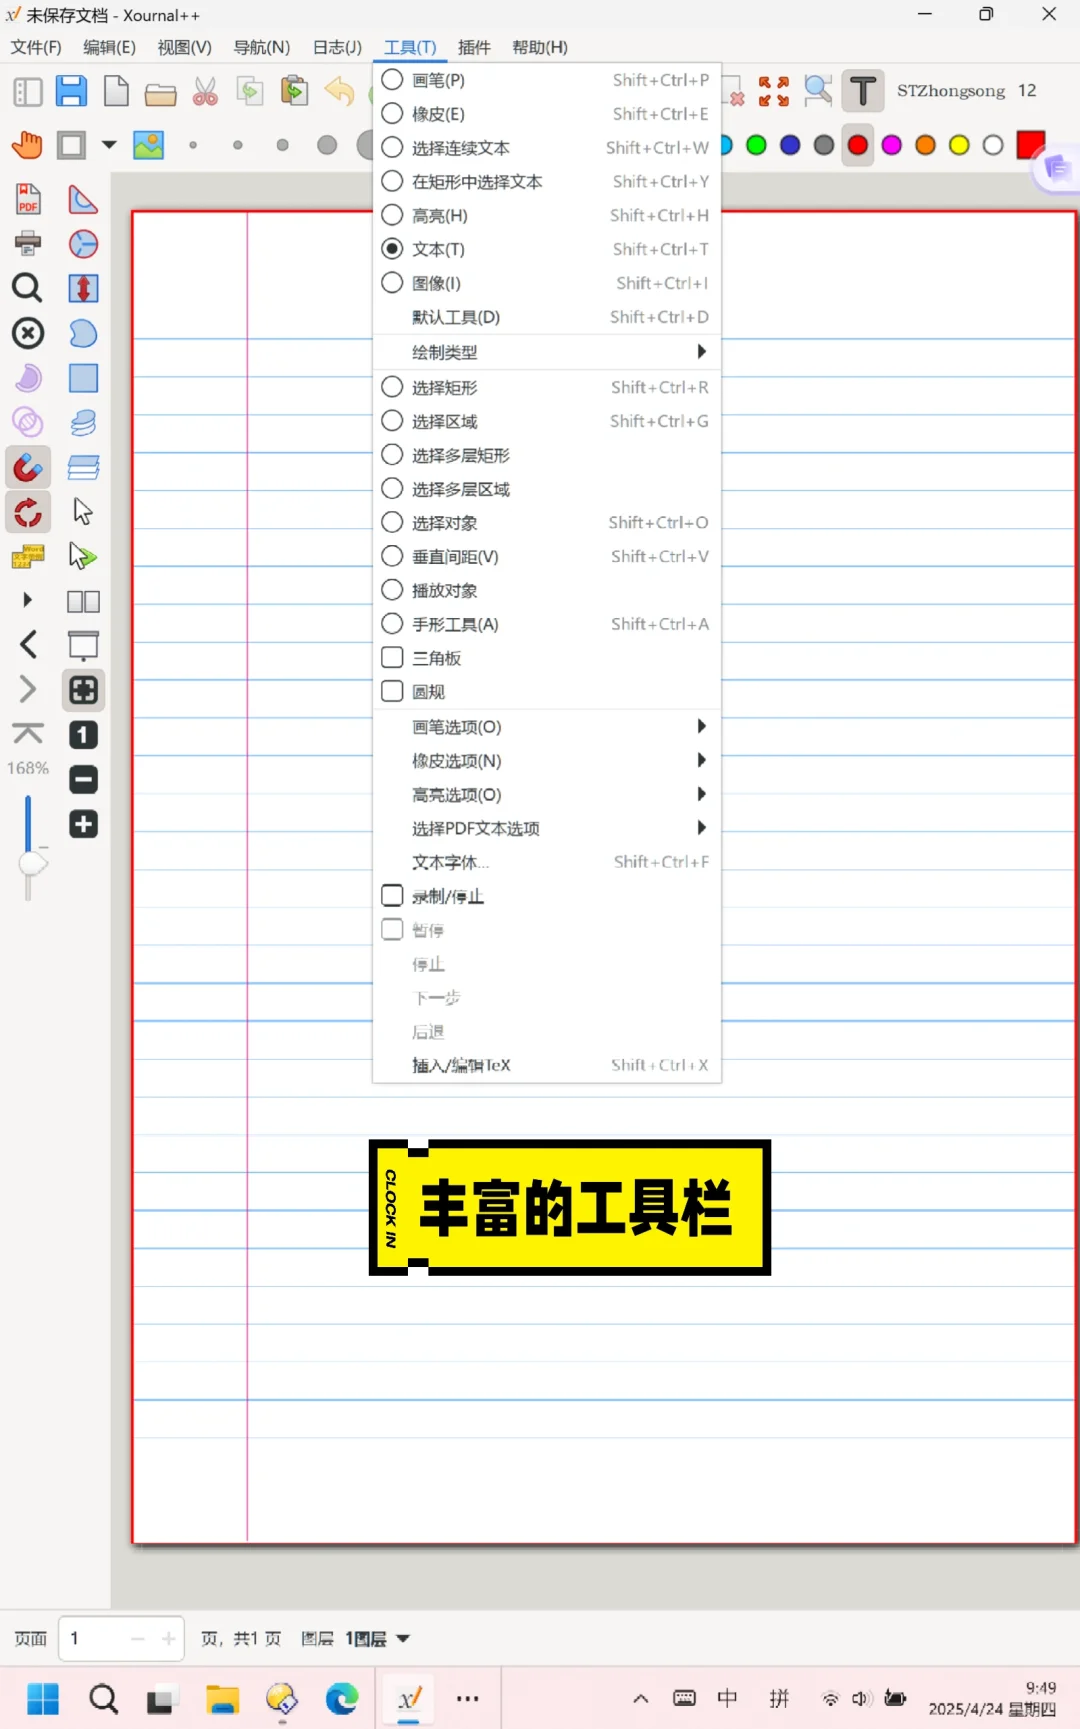
Task: Expand the 画笔选项(O) submenu
Action: [546, 727]
